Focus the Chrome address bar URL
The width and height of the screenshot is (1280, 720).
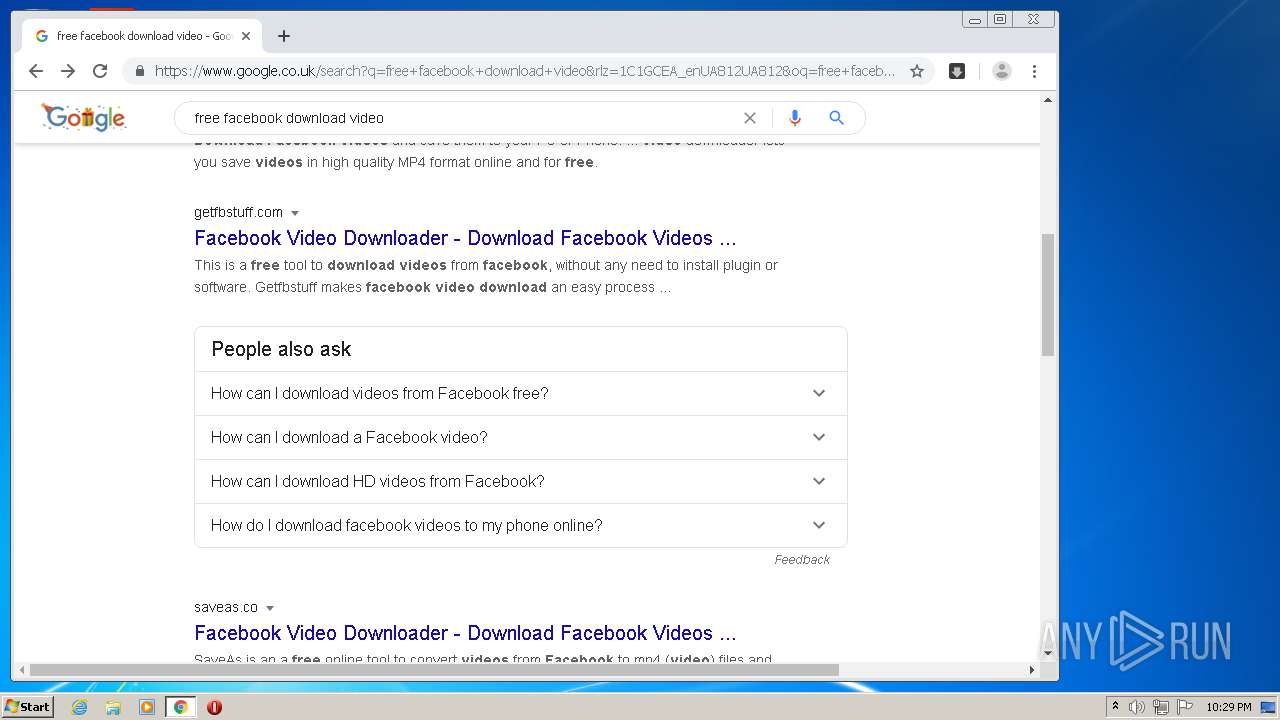525,71
